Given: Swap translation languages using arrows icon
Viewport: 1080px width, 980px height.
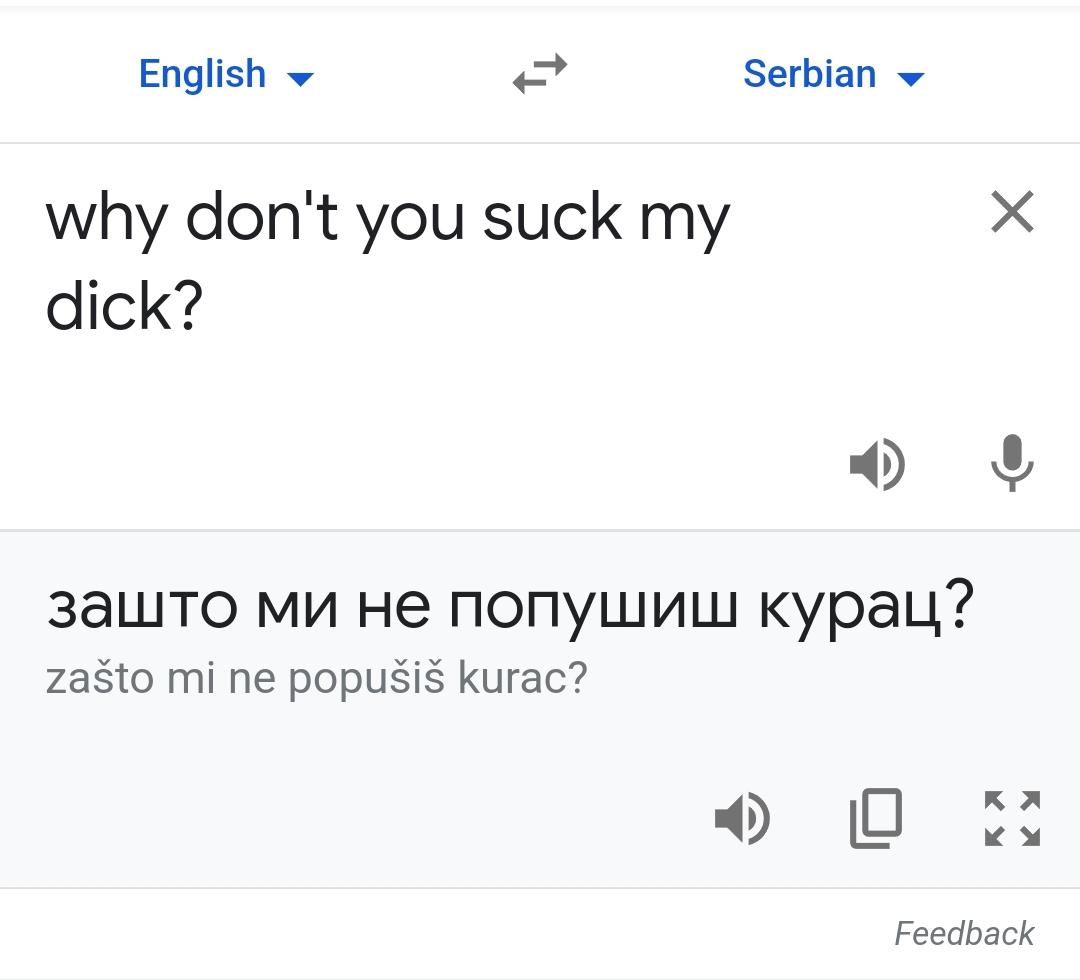Looking at the screenshot, I should pos(539,75).
